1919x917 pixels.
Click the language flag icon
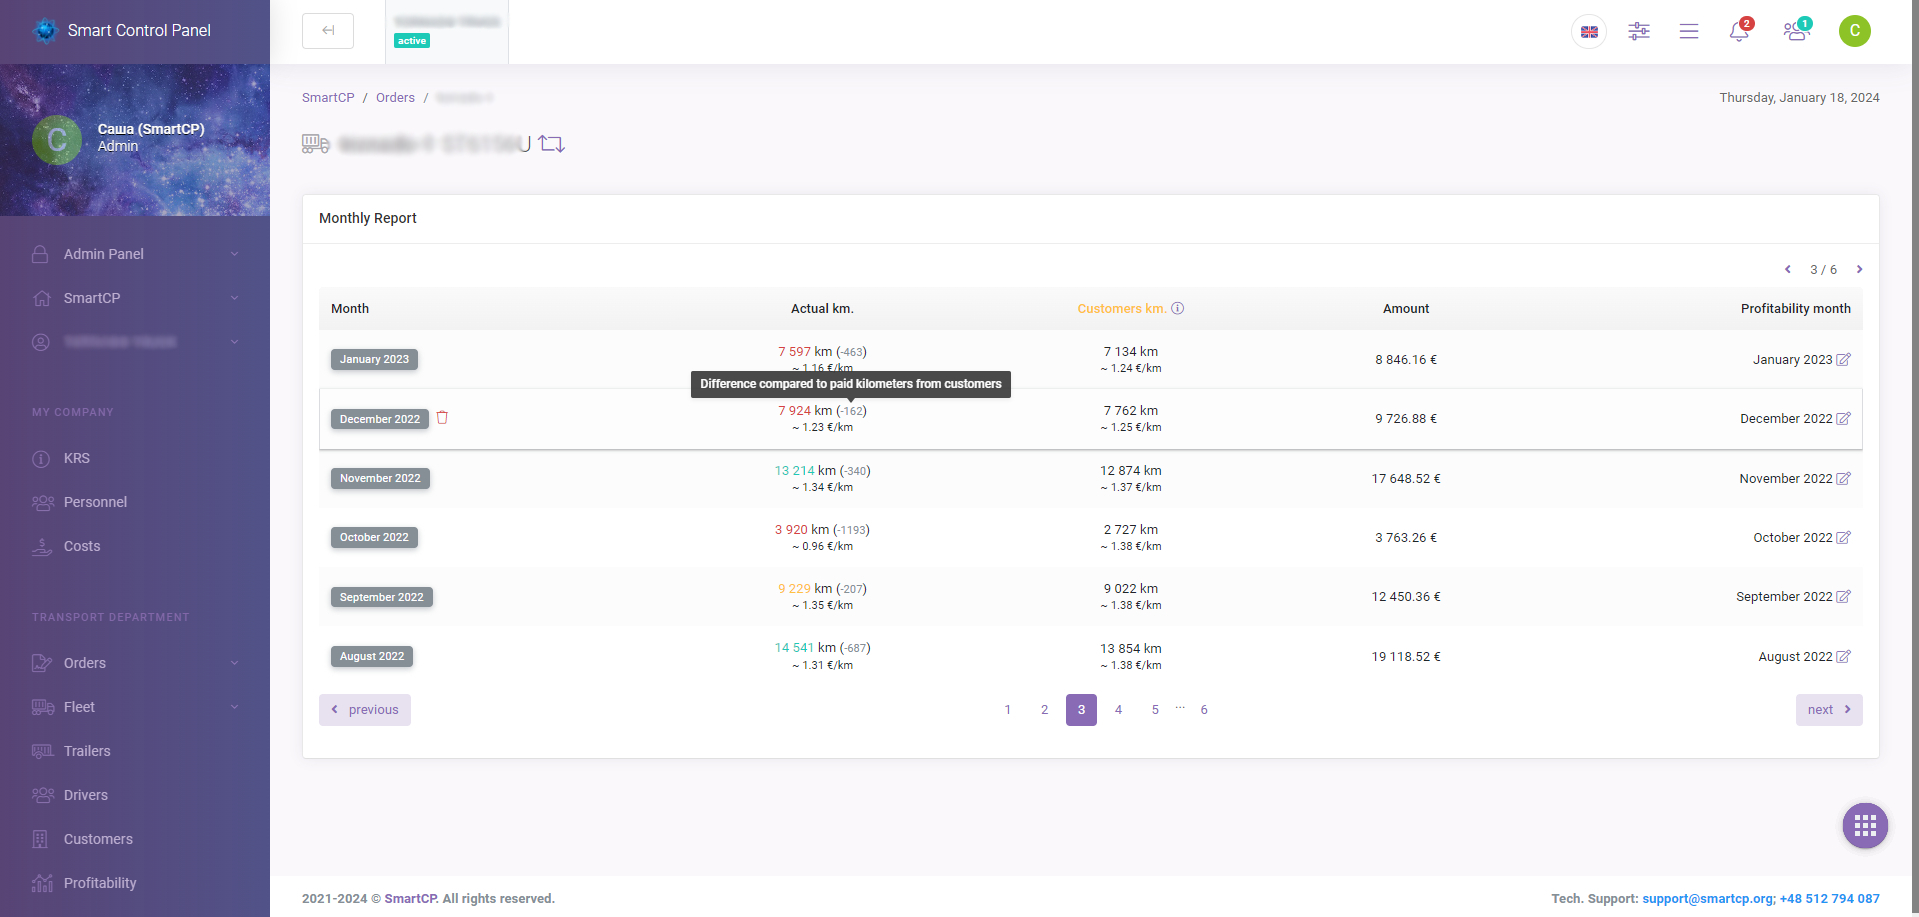pyautogui.click(x=1589, y=32)
